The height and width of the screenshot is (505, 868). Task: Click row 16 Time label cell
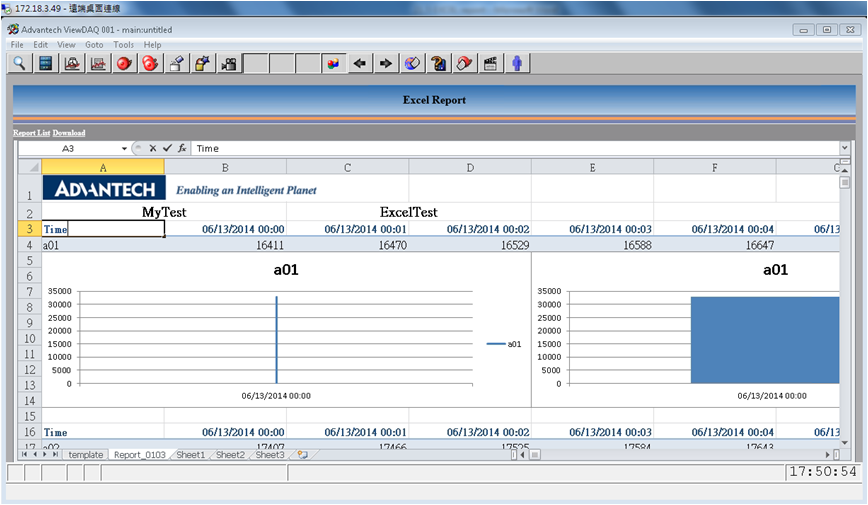tap(103, 432)
